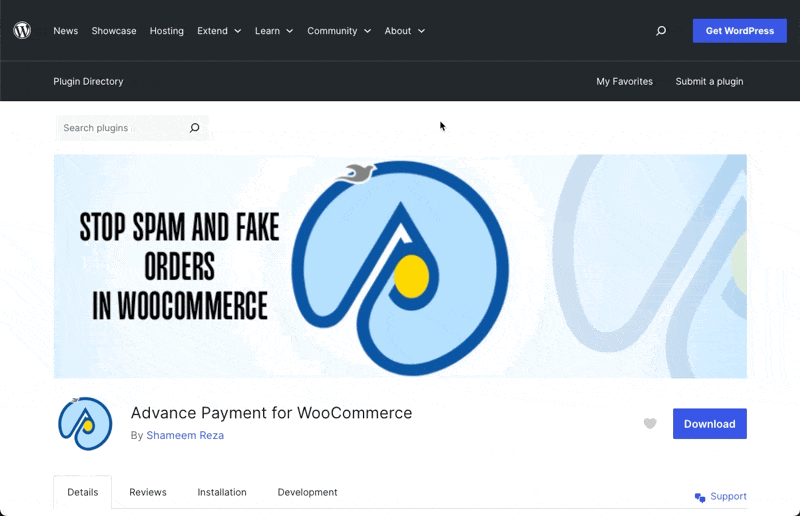Screen dimensions: 800x516
Task: Expand the Extend dropdown menu
Action: pos(219,31)
